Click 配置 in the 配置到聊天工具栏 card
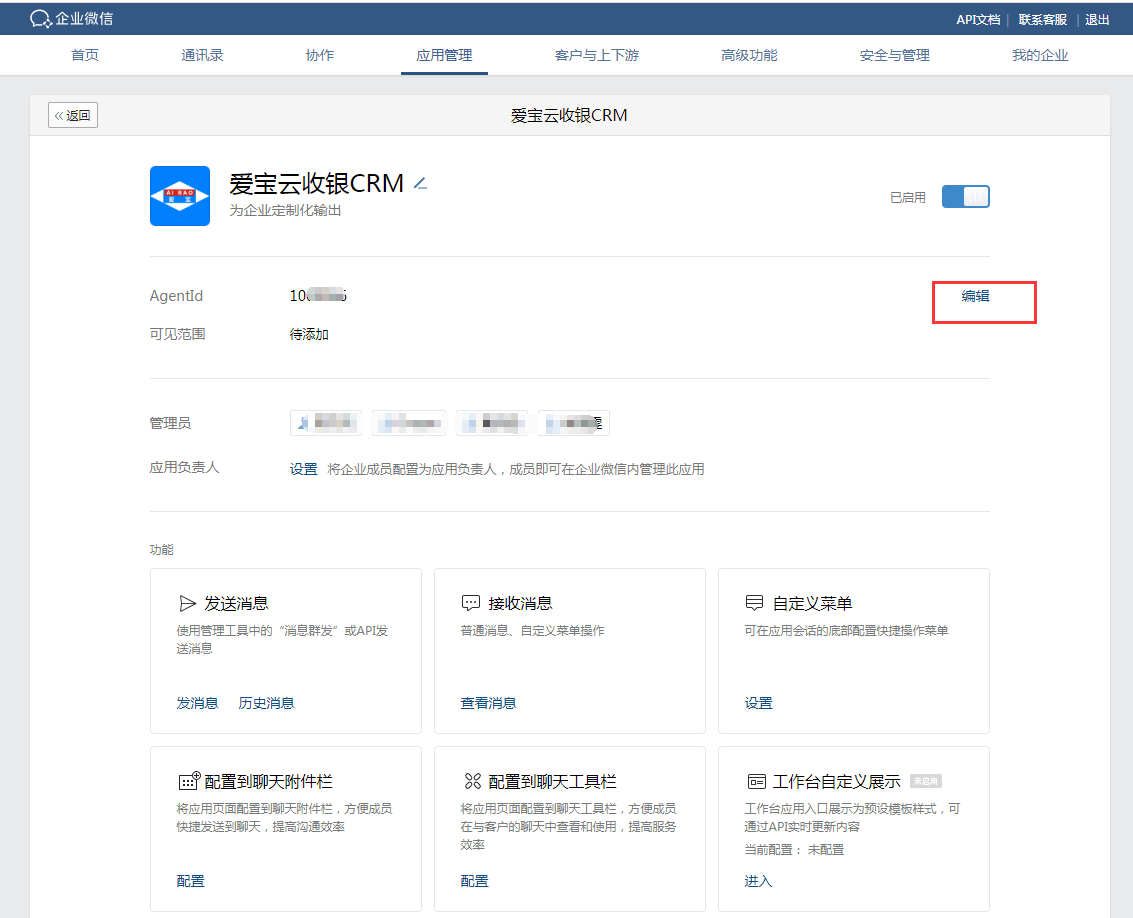This screenshot has width=1133, height=918. click(x=475, y=881)
